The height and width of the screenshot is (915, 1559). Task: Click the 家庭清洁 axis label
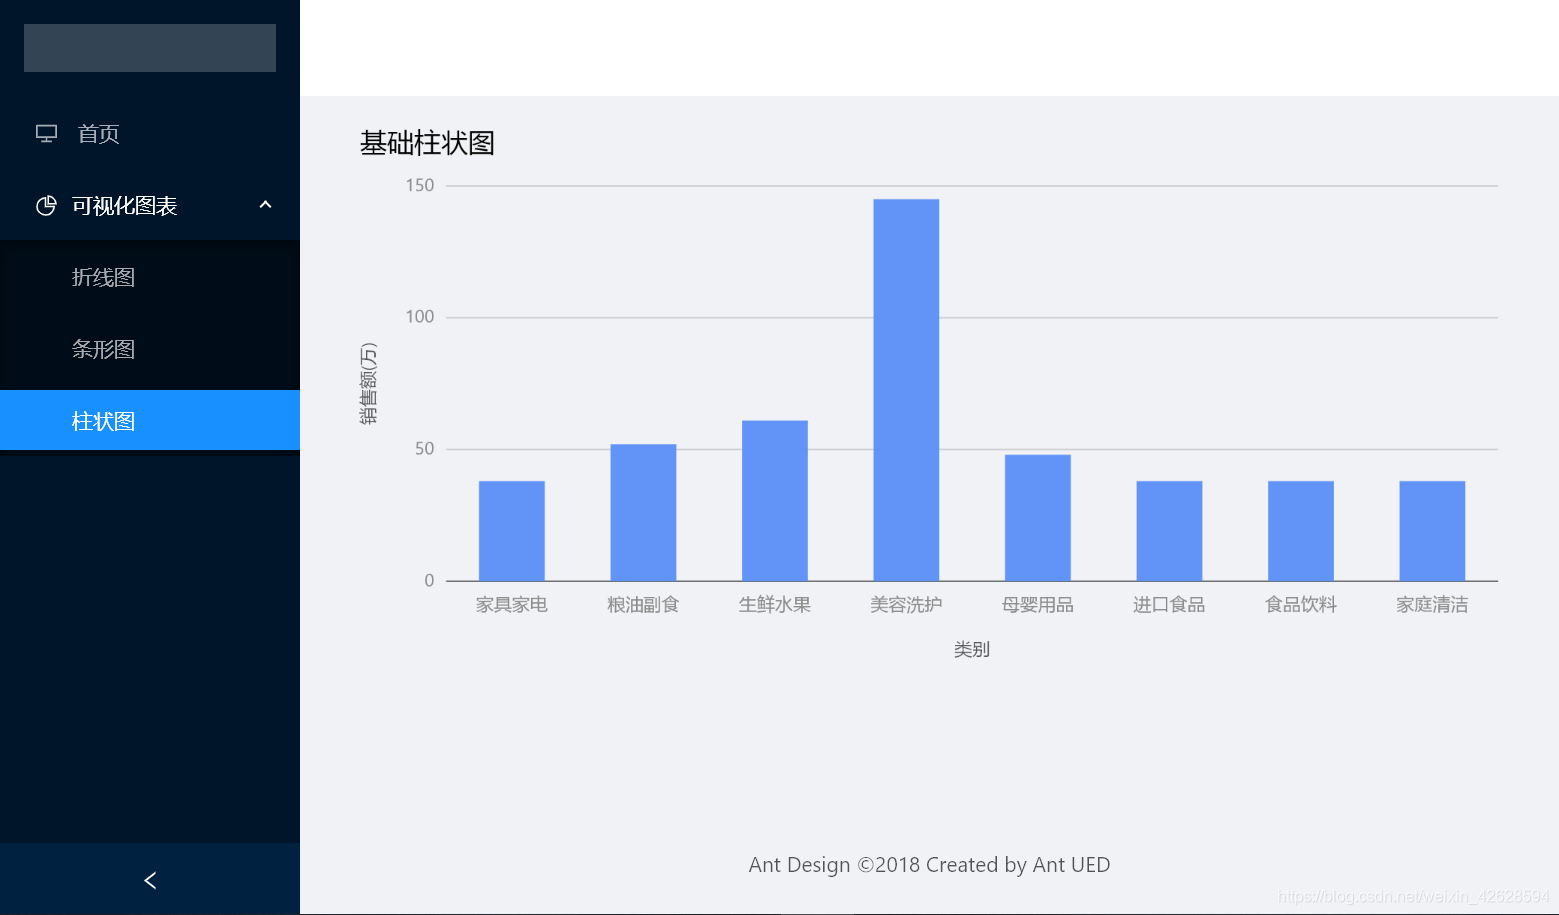(1432, 605)
